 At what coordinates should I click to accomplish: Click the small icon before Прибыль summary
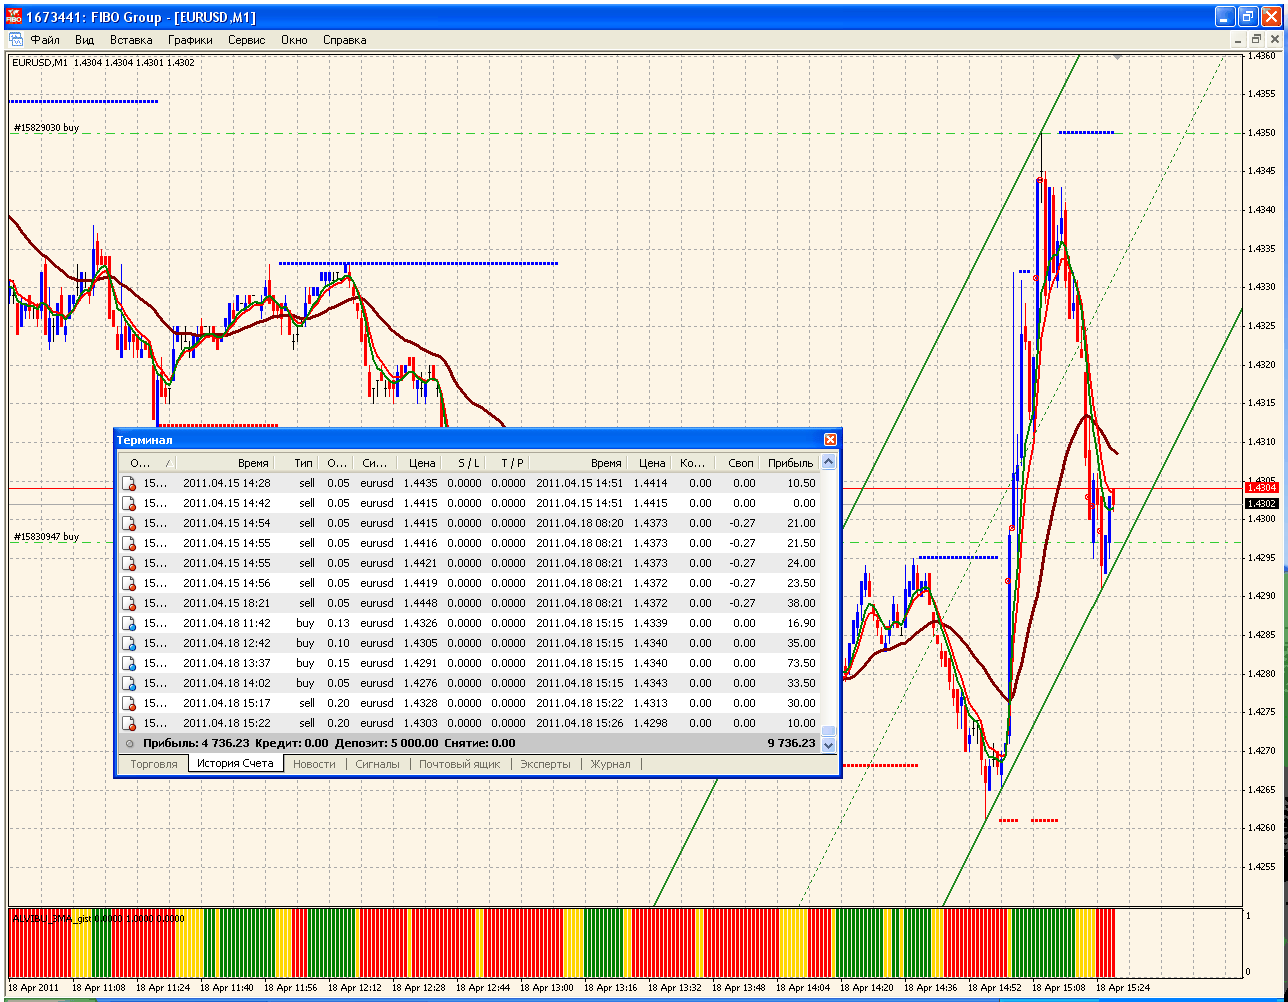[x=129, y=744]
